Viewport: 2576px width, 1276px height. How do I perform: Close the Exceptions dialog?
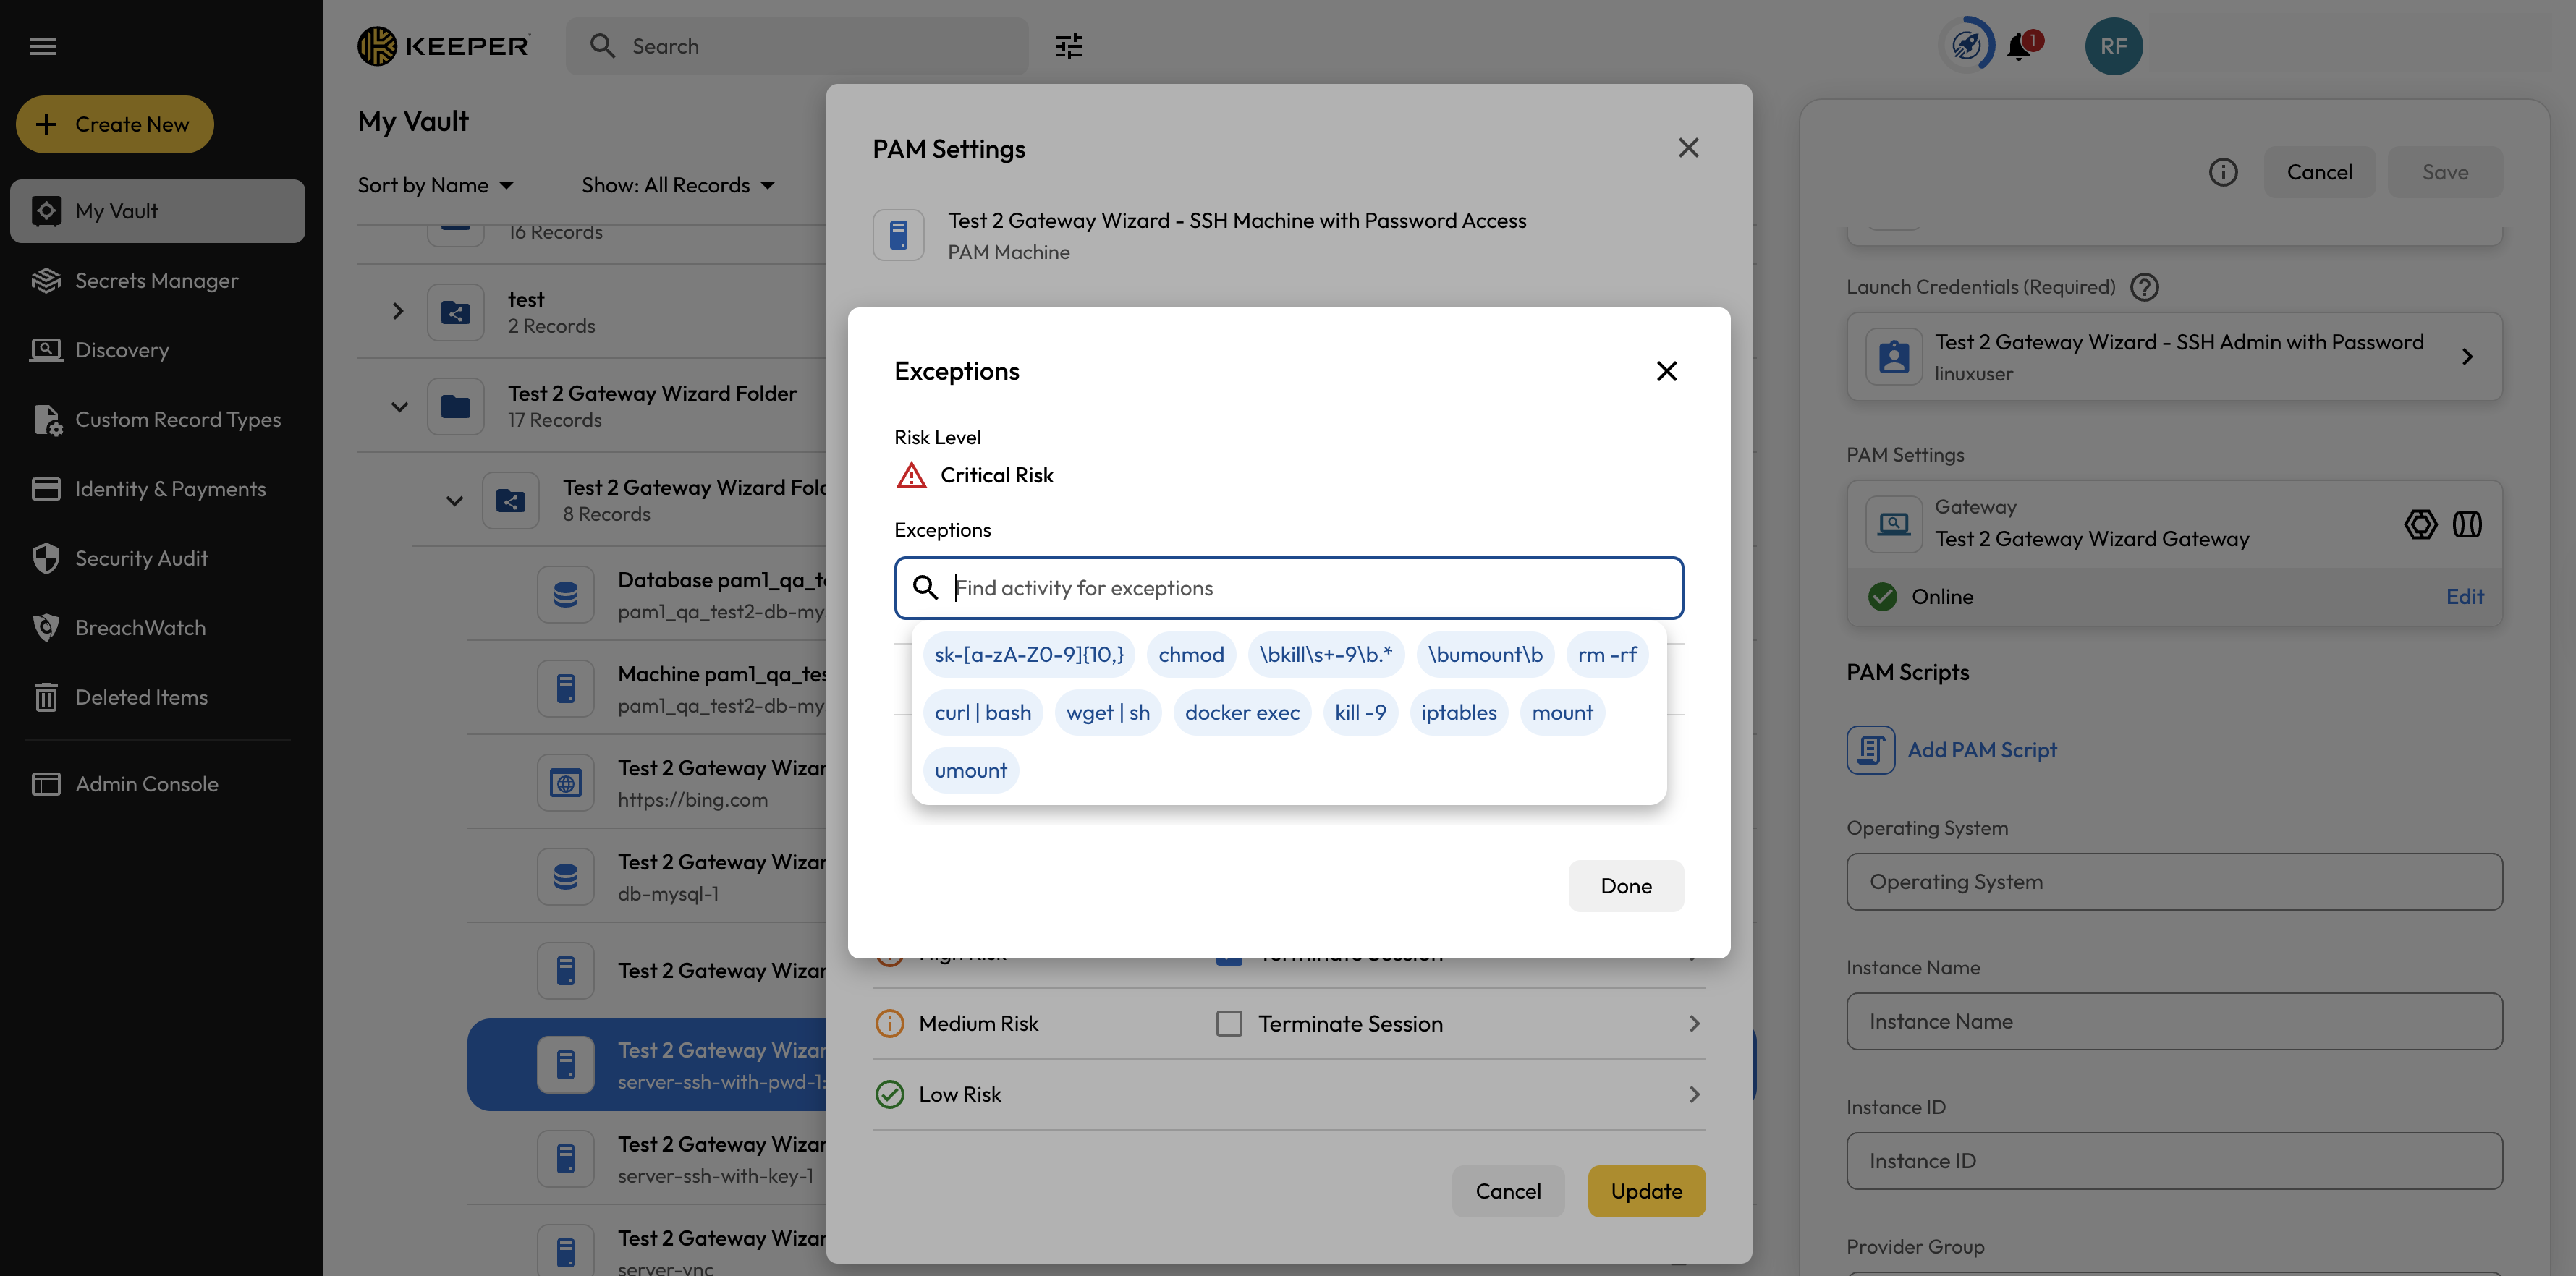(x=1666, y=371)
